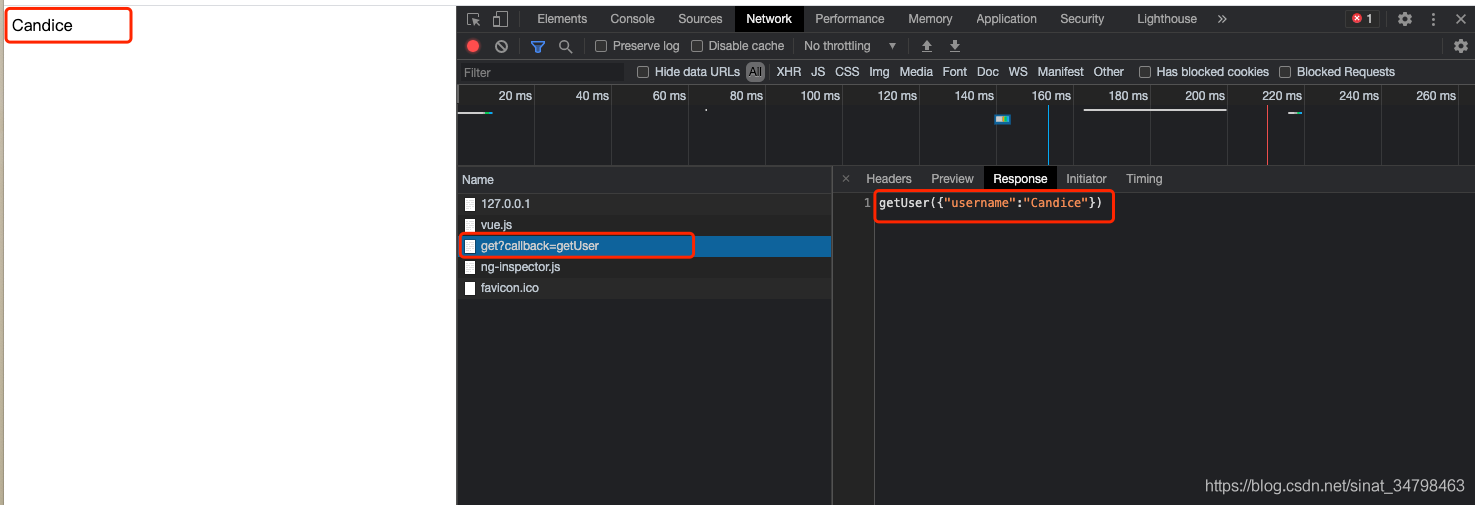Viewport: 1475px width, 505px height.
Task: Open the Application tab
Action: coord(1006,19)
